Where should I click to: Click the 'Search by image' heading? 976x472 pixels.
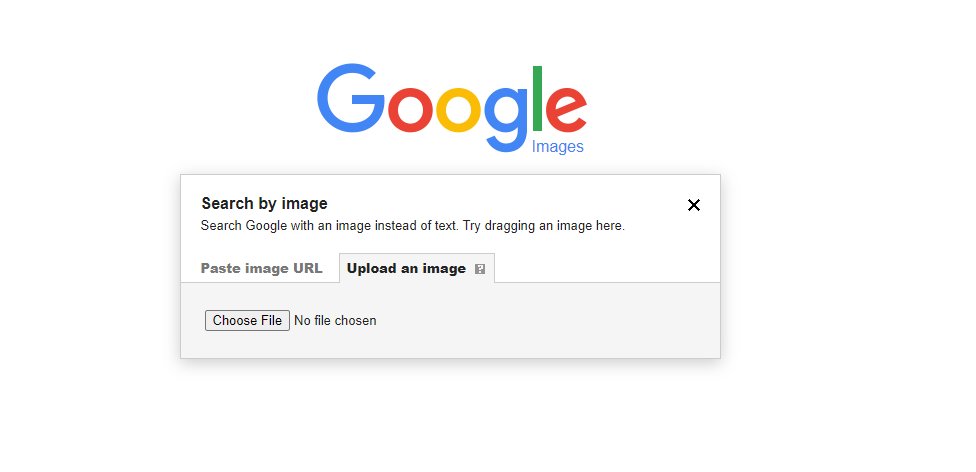click(x=265, y=204)
